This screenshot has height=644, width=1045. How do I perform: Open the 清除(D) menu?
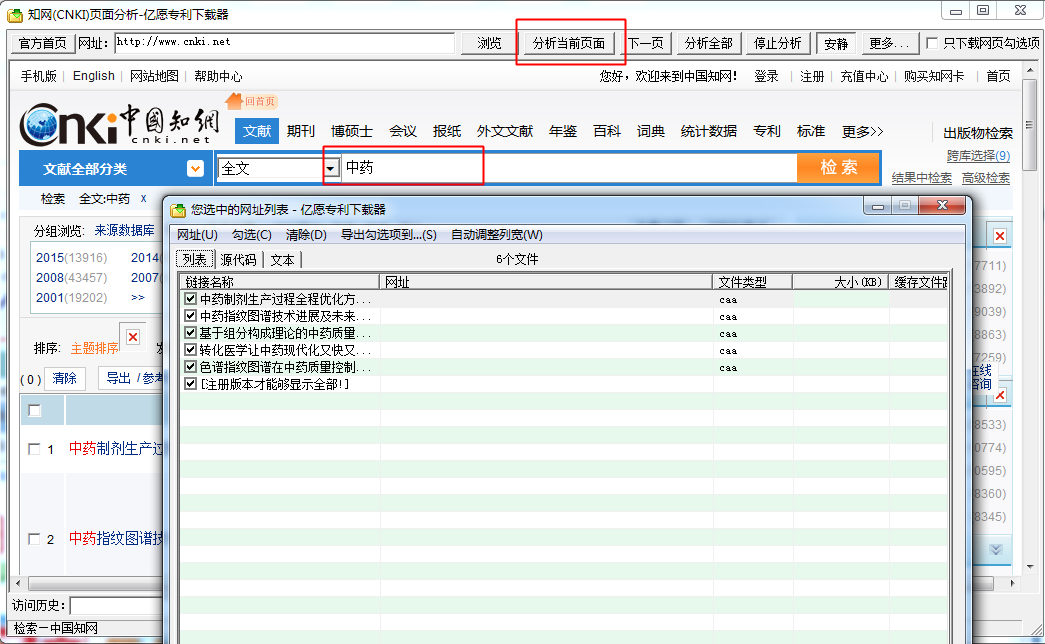pos(306,235)
